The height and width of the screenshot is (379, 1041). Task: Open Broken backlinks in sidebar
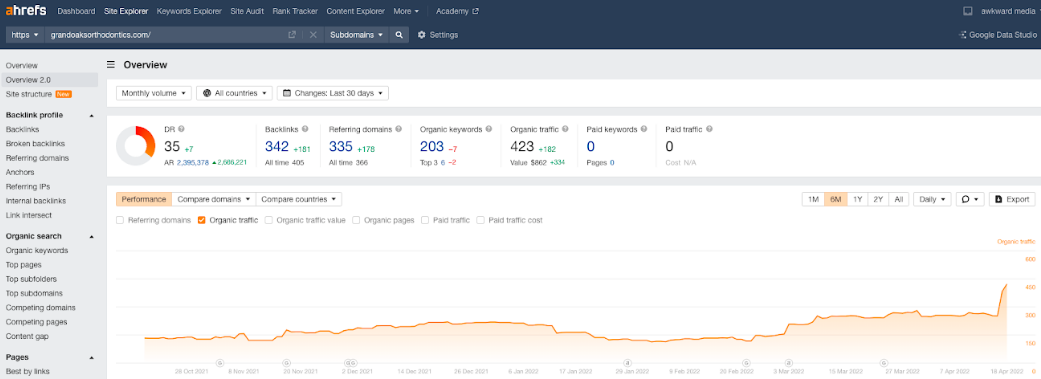point(35,144)
